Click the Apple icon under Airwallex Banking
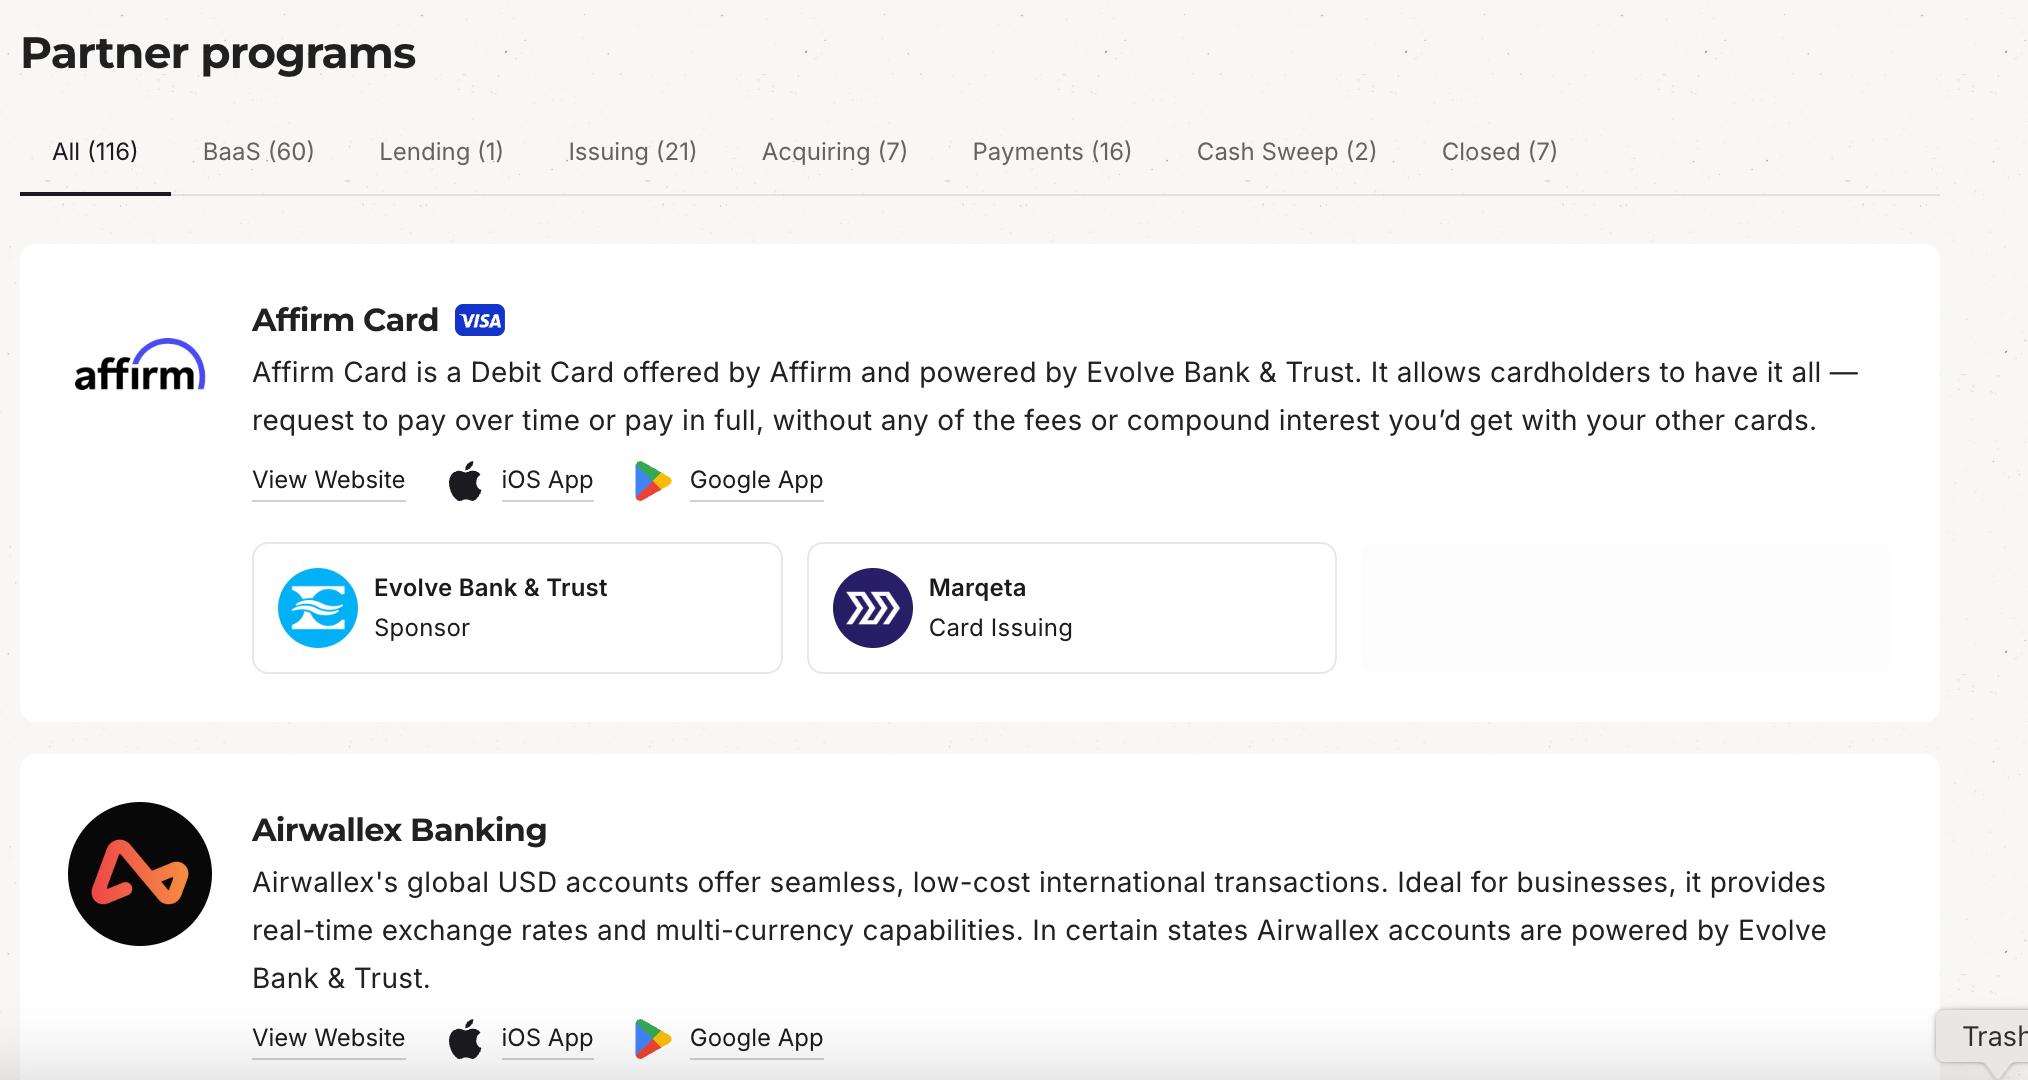 tap(465, 1039)
